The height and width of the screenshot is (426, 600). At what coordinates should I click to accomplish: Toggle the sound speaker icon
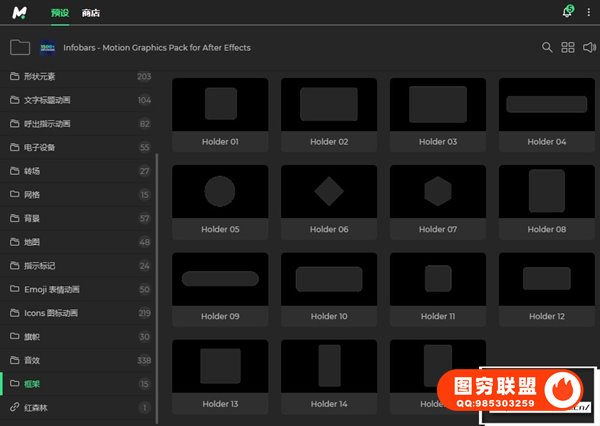click(589, 47)
